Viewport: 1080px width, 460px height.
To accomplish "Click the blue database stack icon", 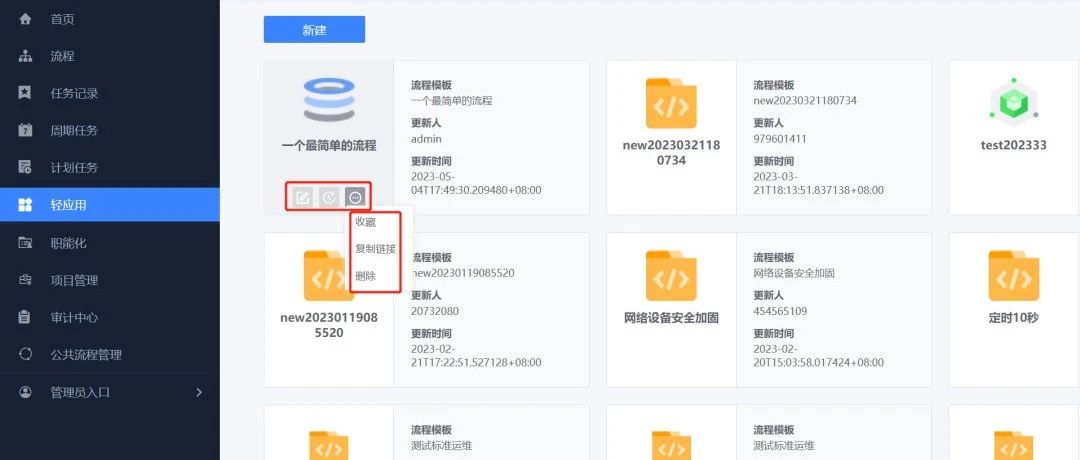I will (x=329, y=99).
